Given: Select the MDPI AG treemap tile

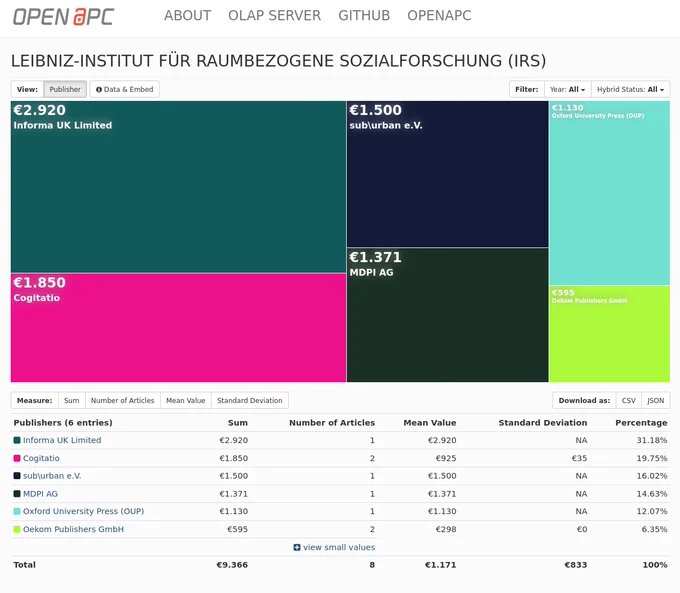Looking at the screenshot, I should tap(448, 315).
